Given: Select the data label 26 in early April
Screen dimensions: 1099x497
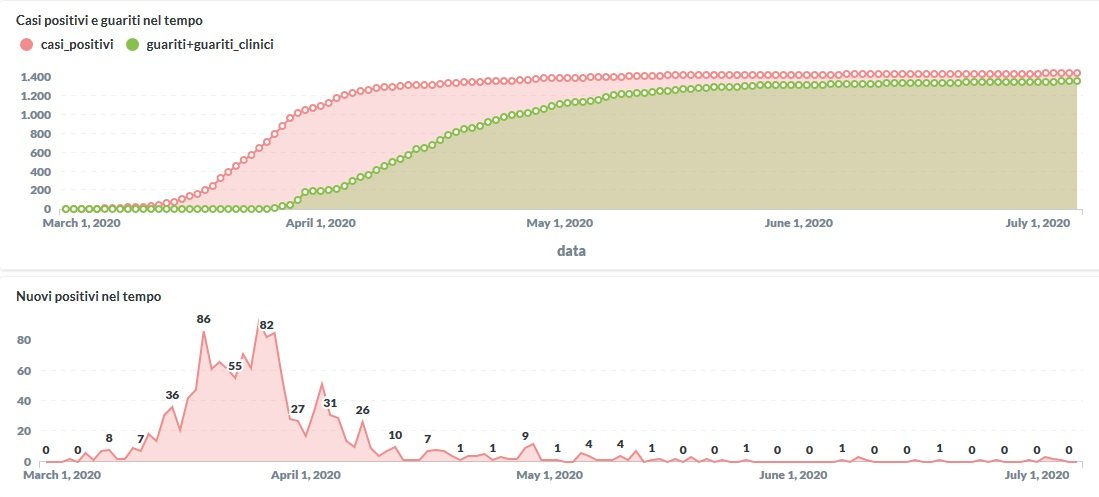Looking at the screenshot, I should (x=362, y=410).
